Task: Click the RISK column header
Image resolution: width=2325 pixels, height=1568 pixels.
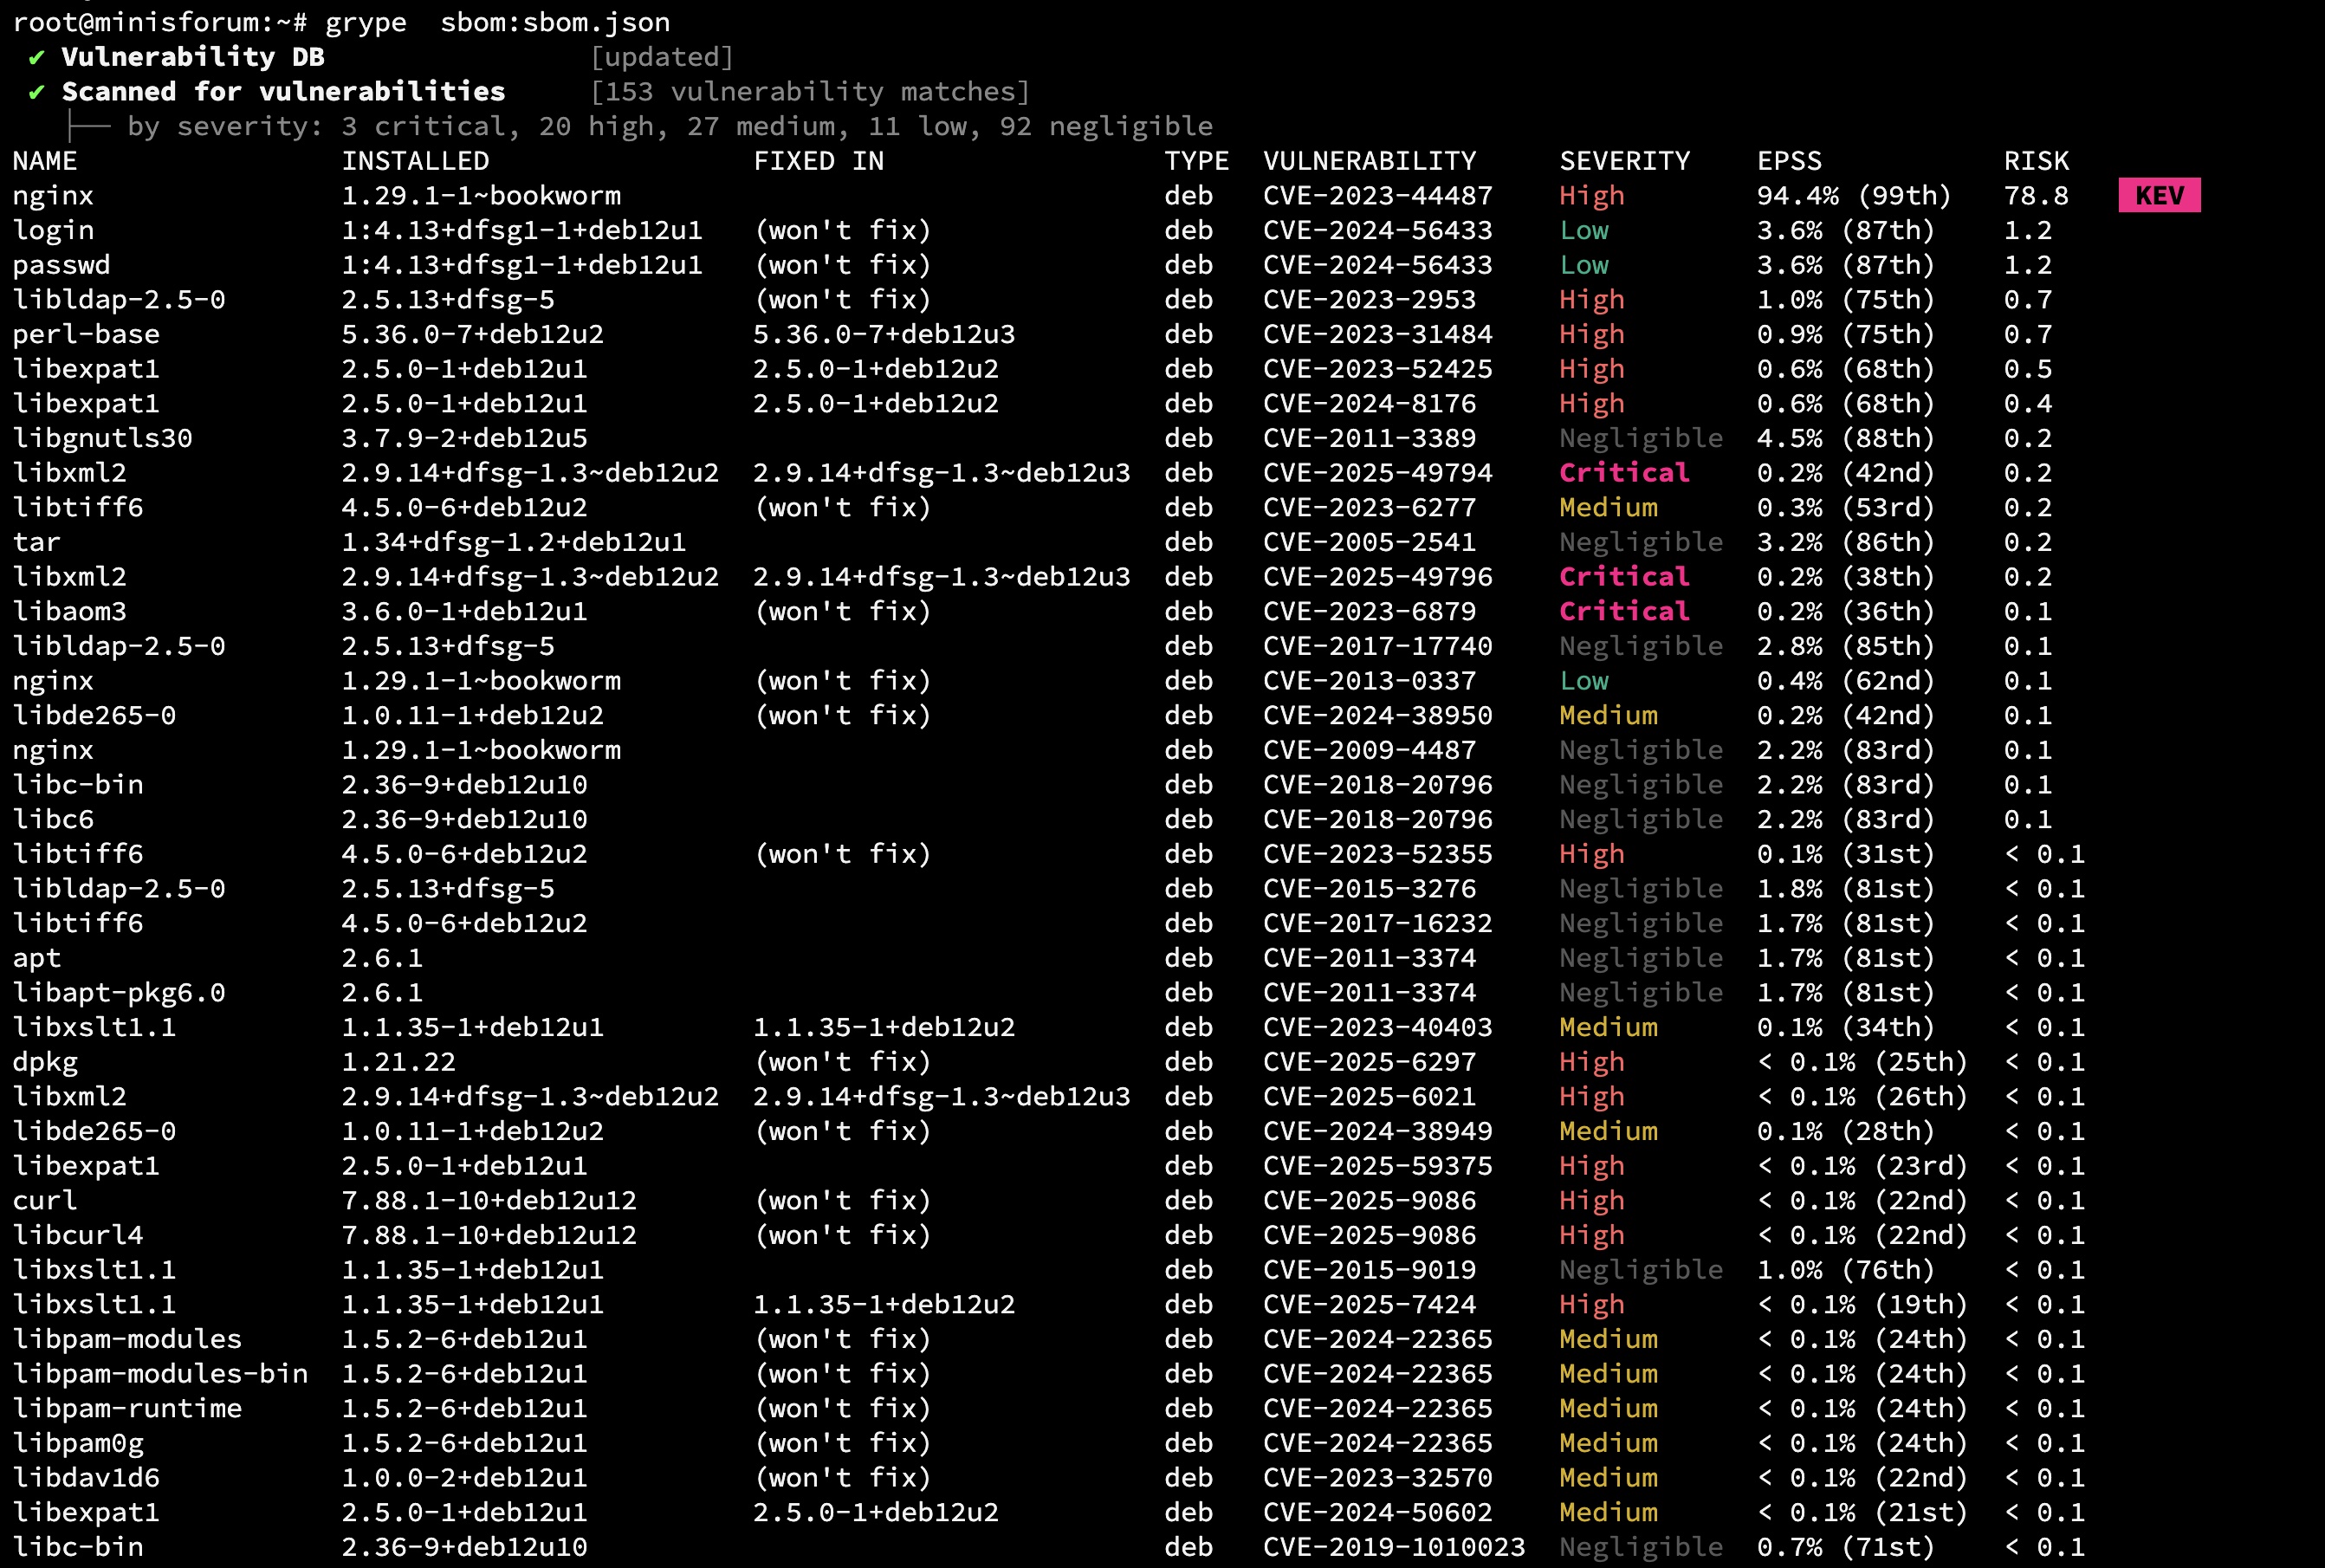Action: click(2036, 161)
